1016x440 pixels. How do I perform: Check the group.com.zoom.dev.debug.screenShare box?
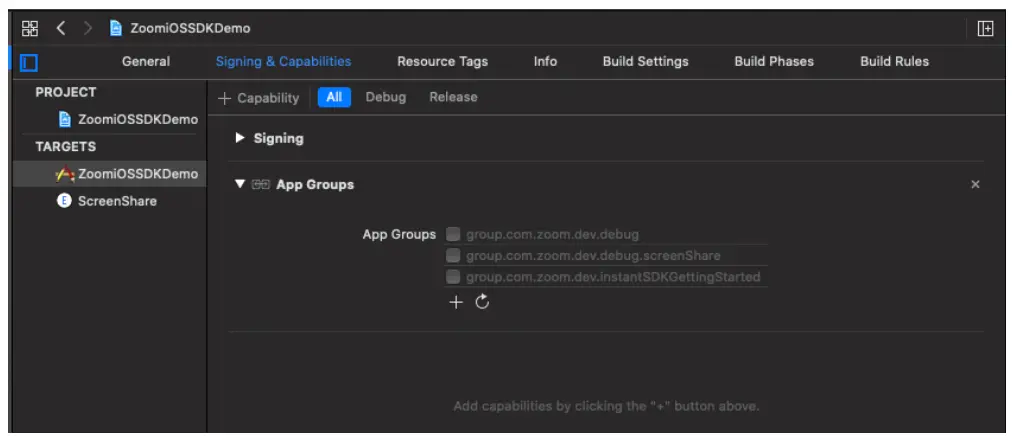pyautogui.click(x=453, y=256)
